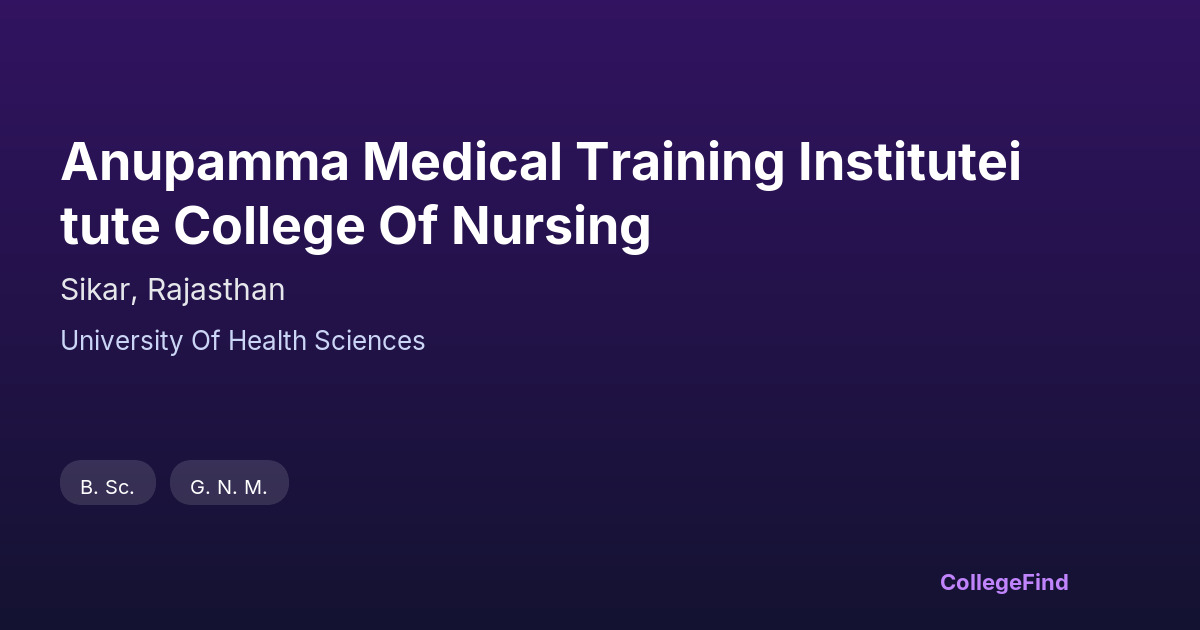This screenshot has height=630, width=1200.
Task: Click the B. Sc. course tag
Action: tap(108, 487)
